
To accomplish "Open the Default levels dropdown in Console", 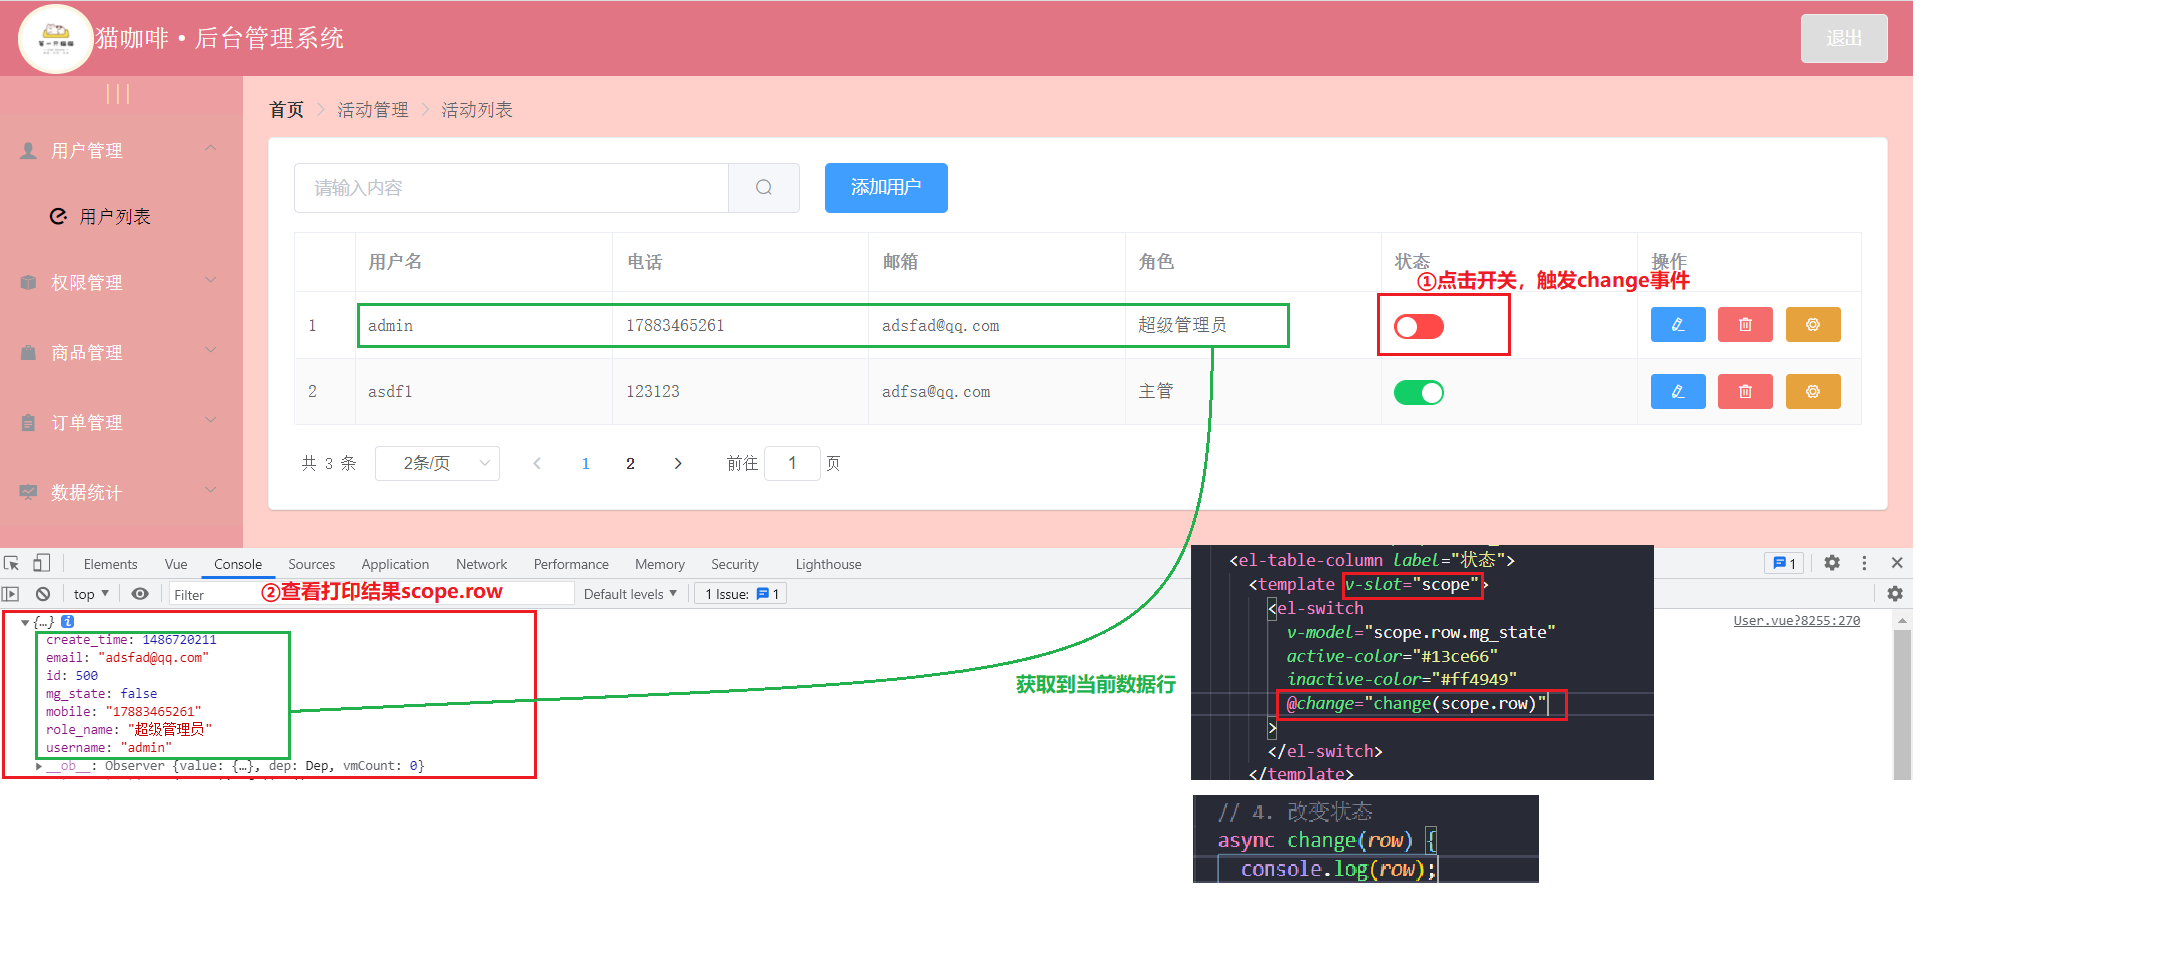I will click(x=630, y=593).
